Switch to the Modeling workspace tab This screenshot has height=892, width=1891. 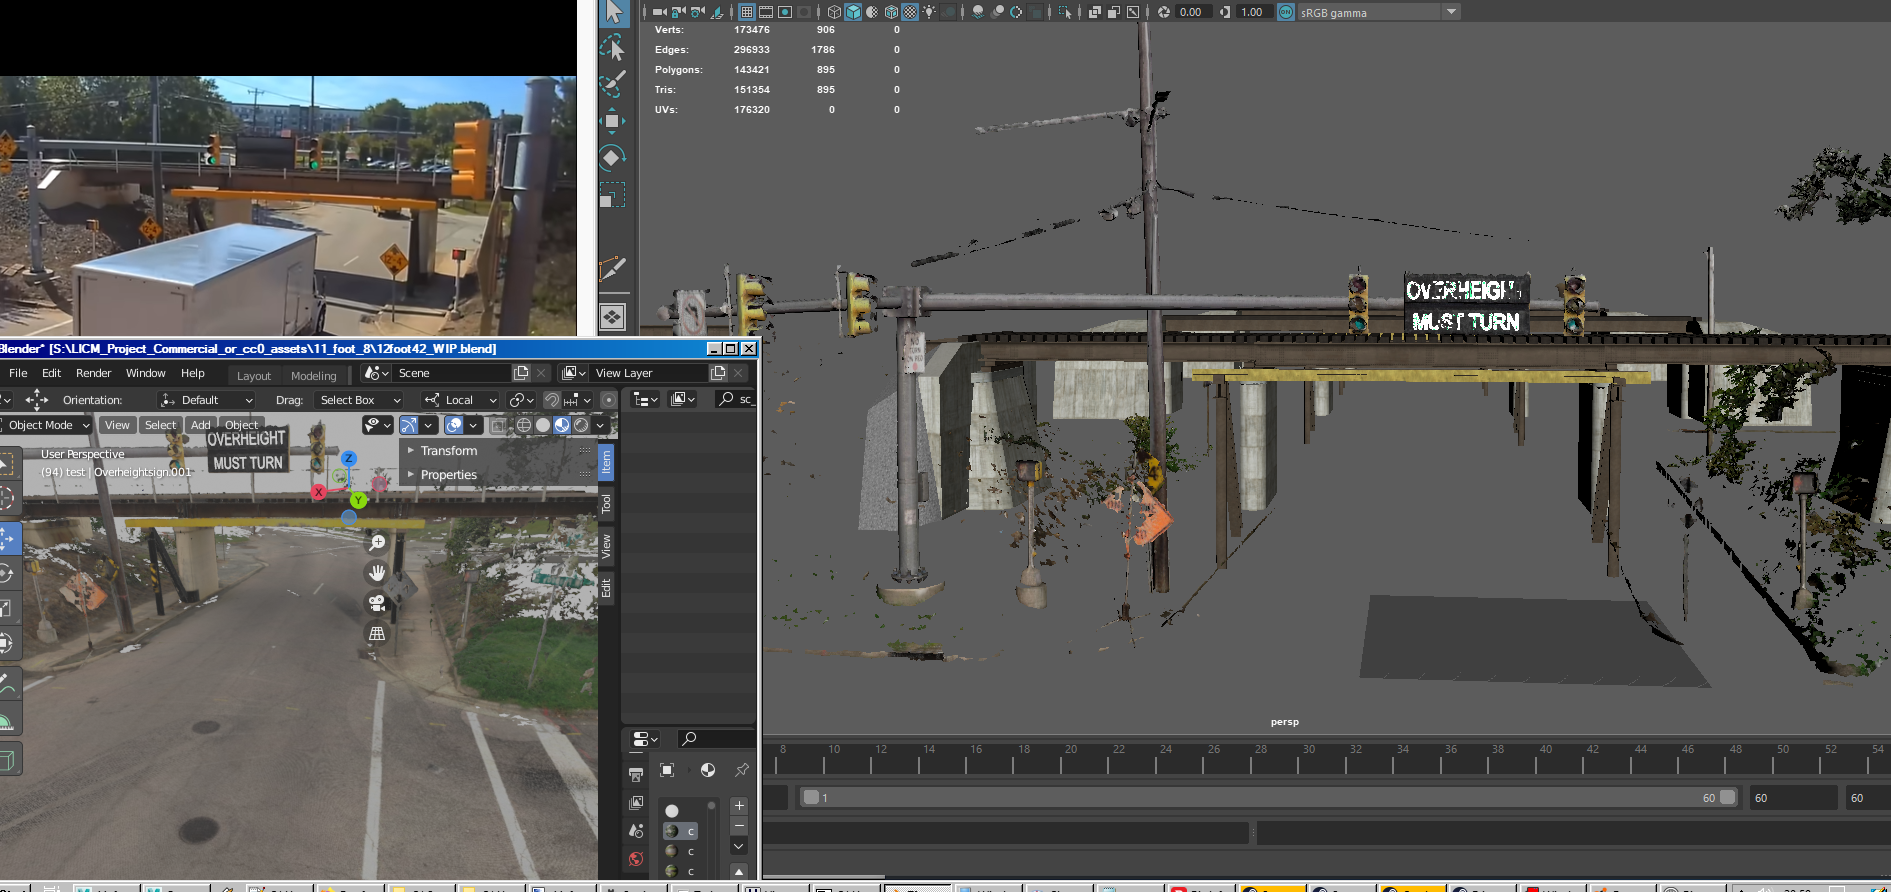tap(313, 376)
